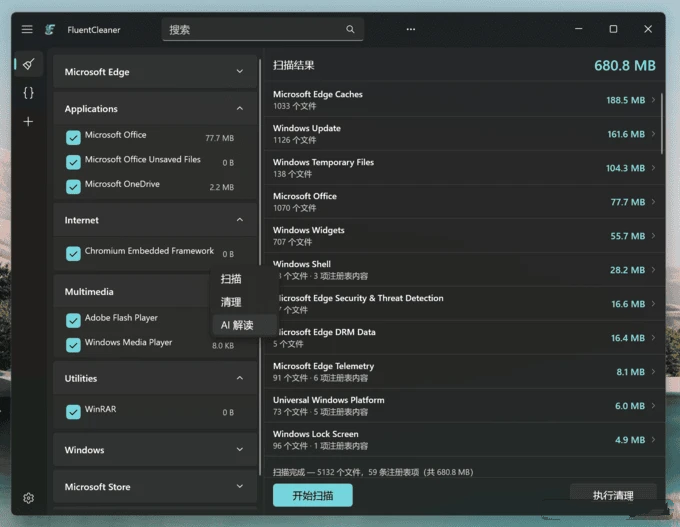Open settings gear in sidebar
The image size is (680, 527).
tap(28, 498)
